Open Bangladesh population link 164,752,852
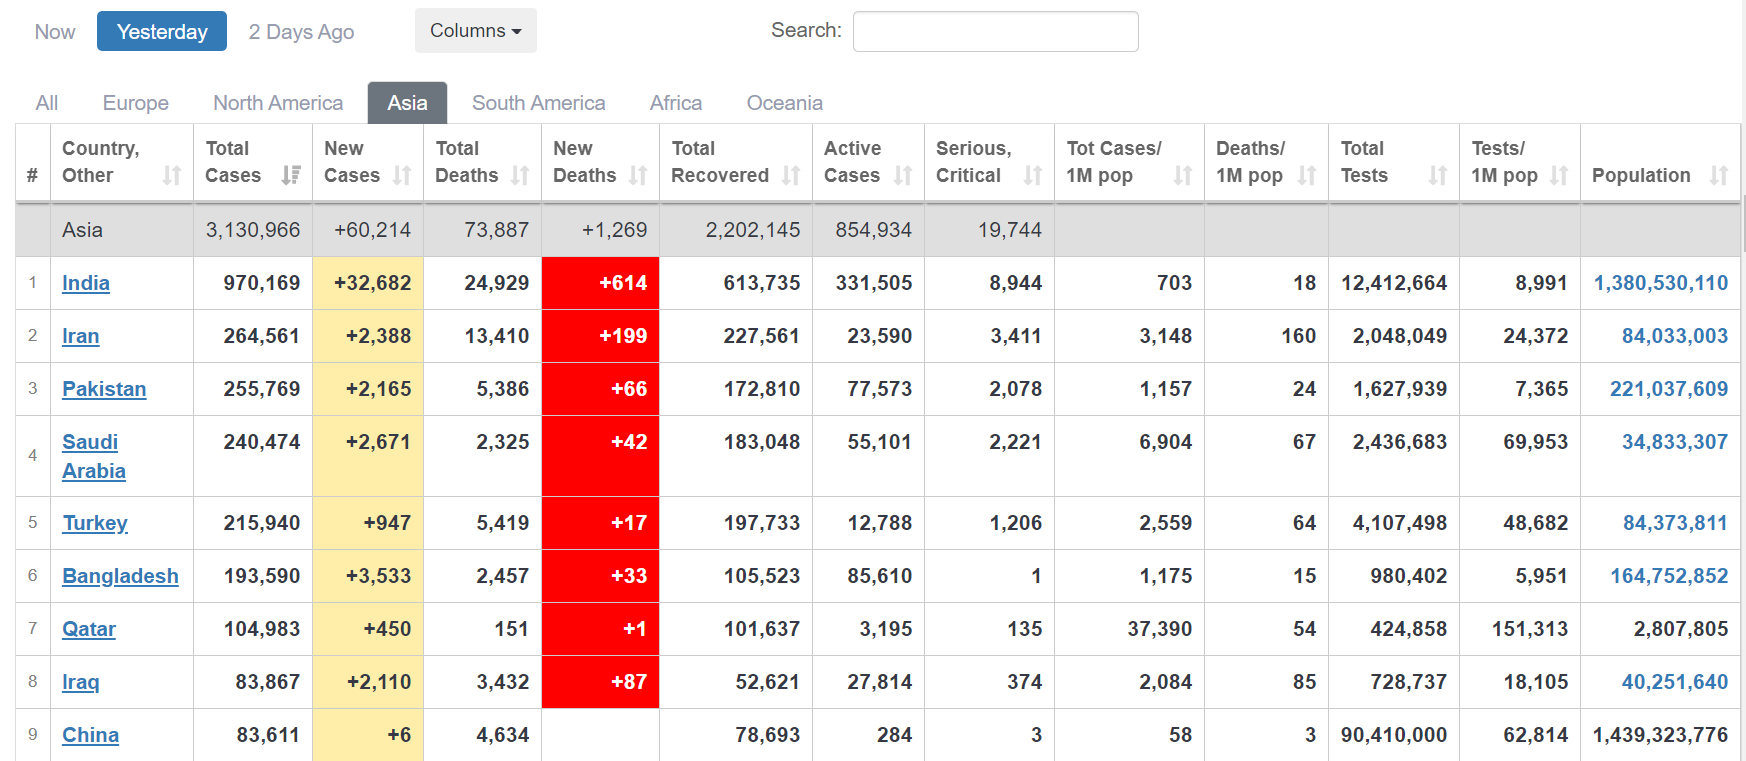The image size is (1746, 761). (x=1669, y=576)
